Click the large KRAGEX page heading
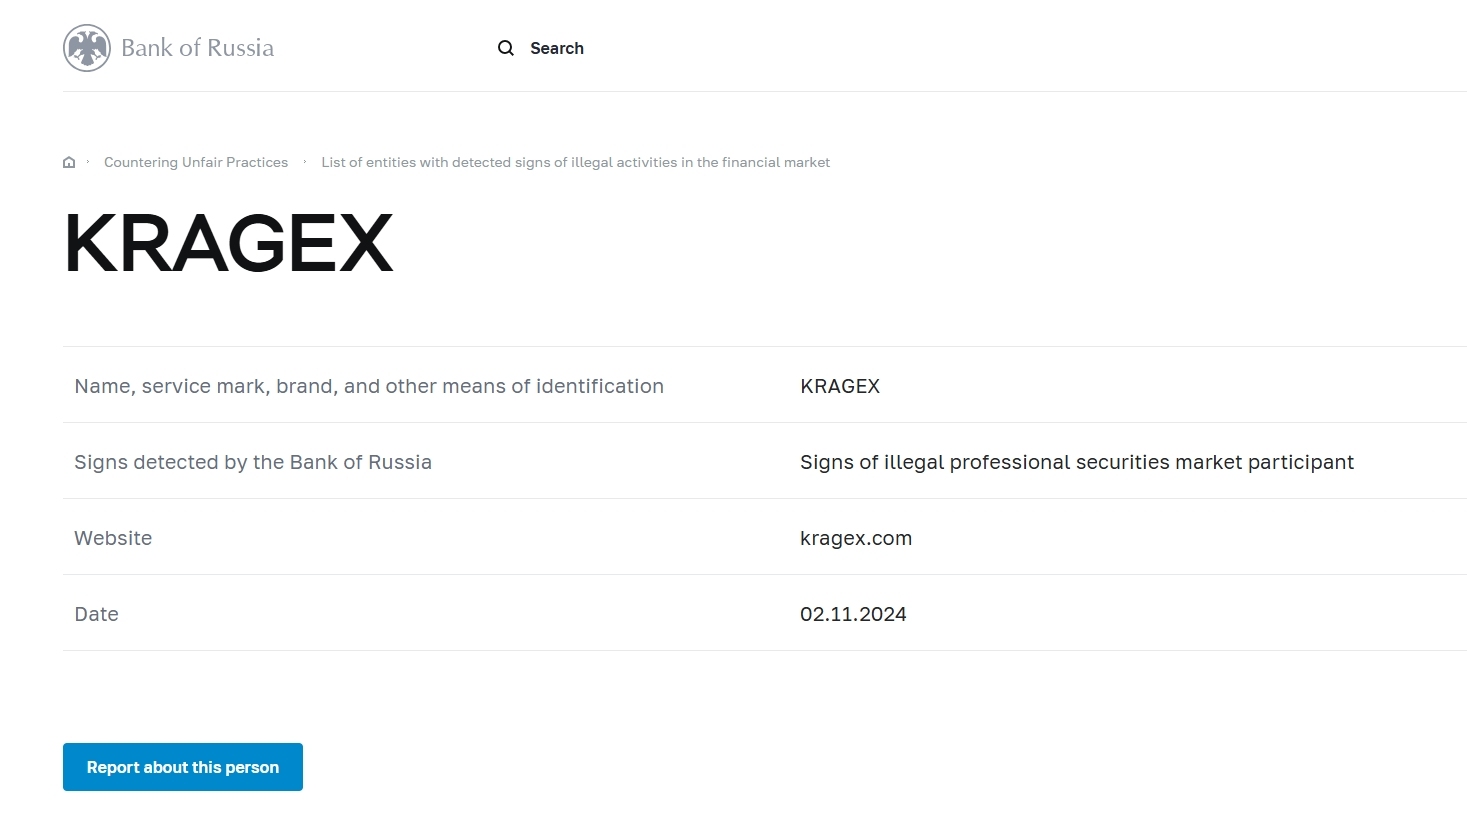 coord(229,243)
